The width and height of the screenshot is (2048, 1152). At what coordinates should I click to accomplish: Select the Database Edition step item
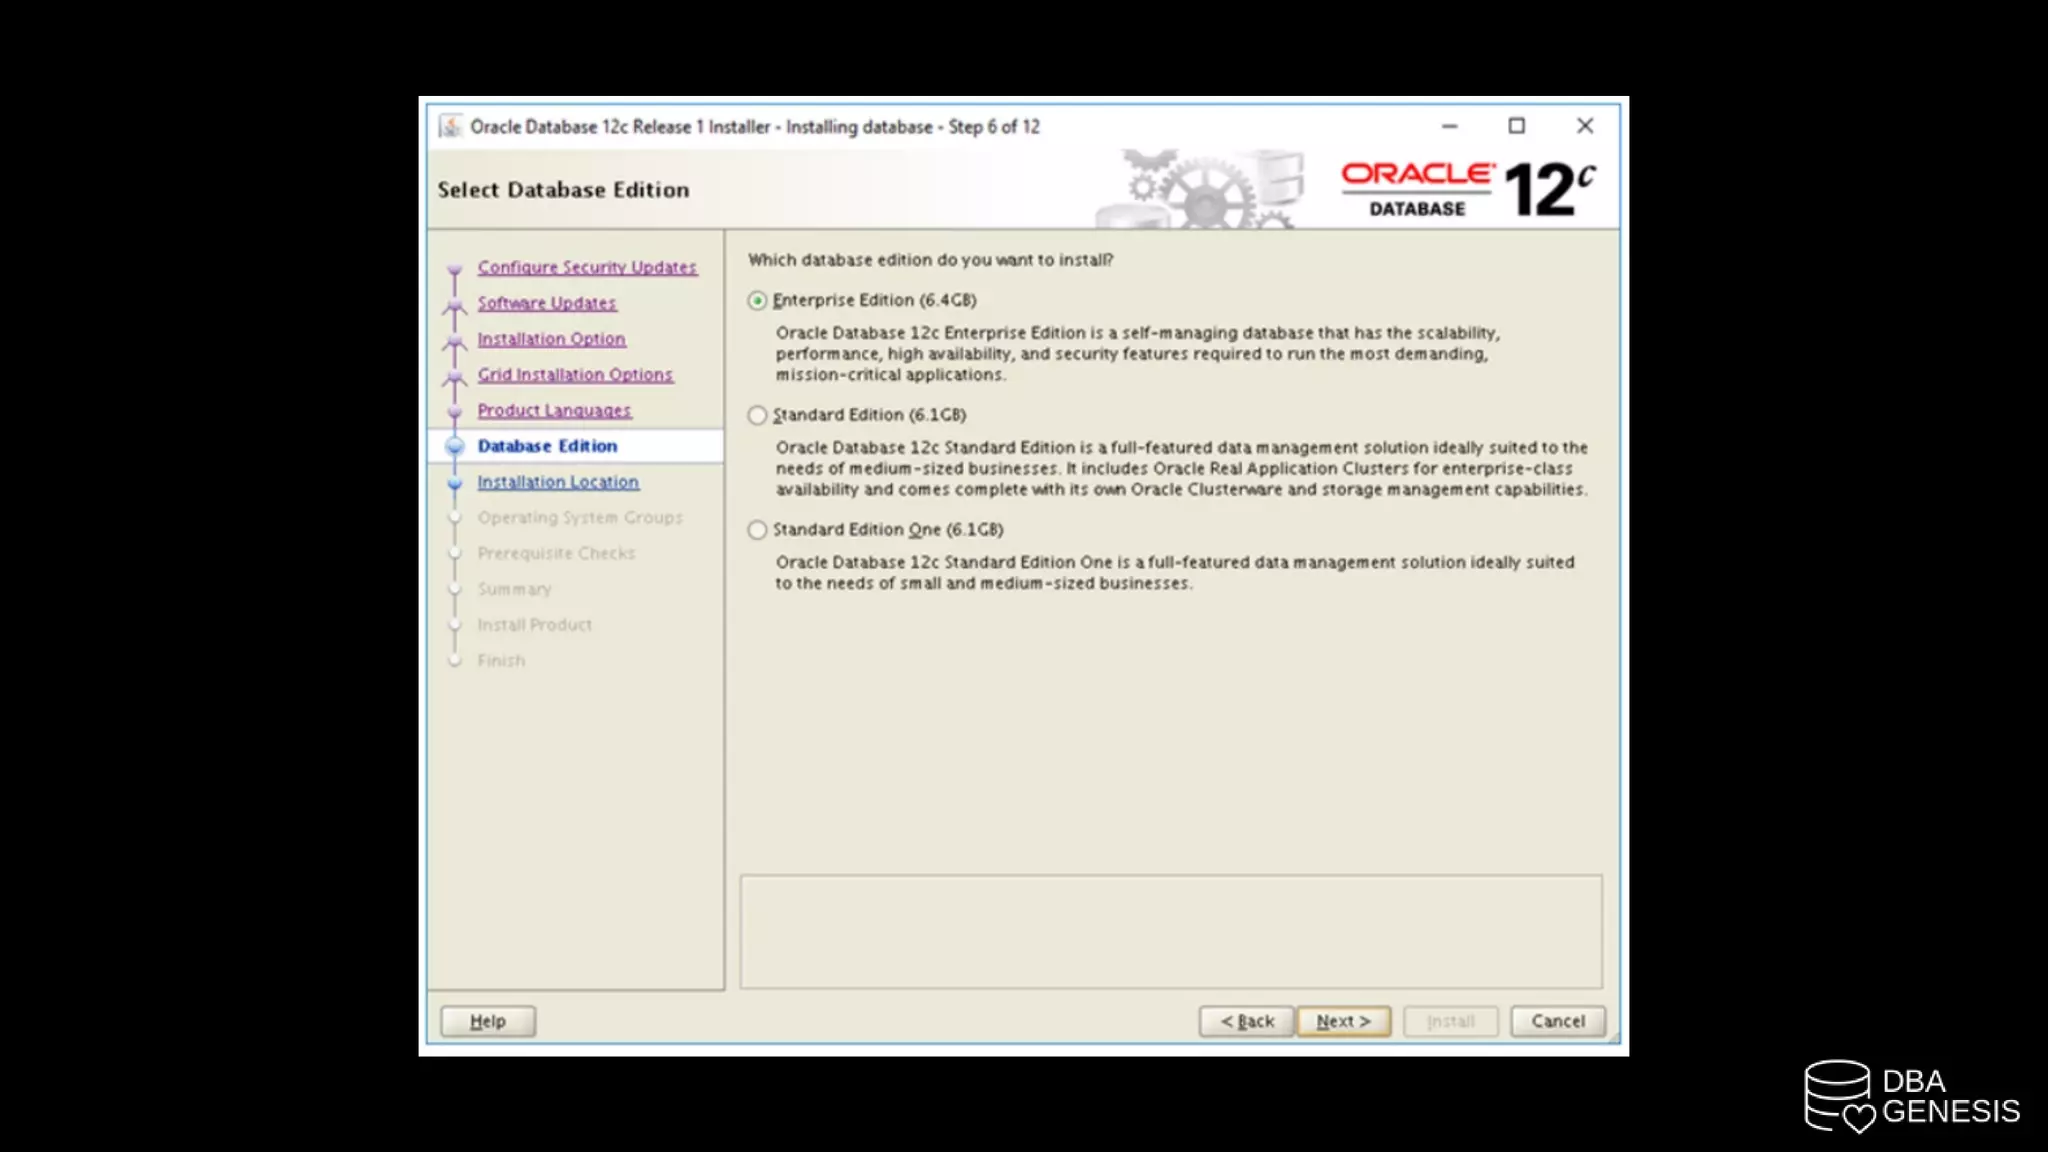[547, 446]
